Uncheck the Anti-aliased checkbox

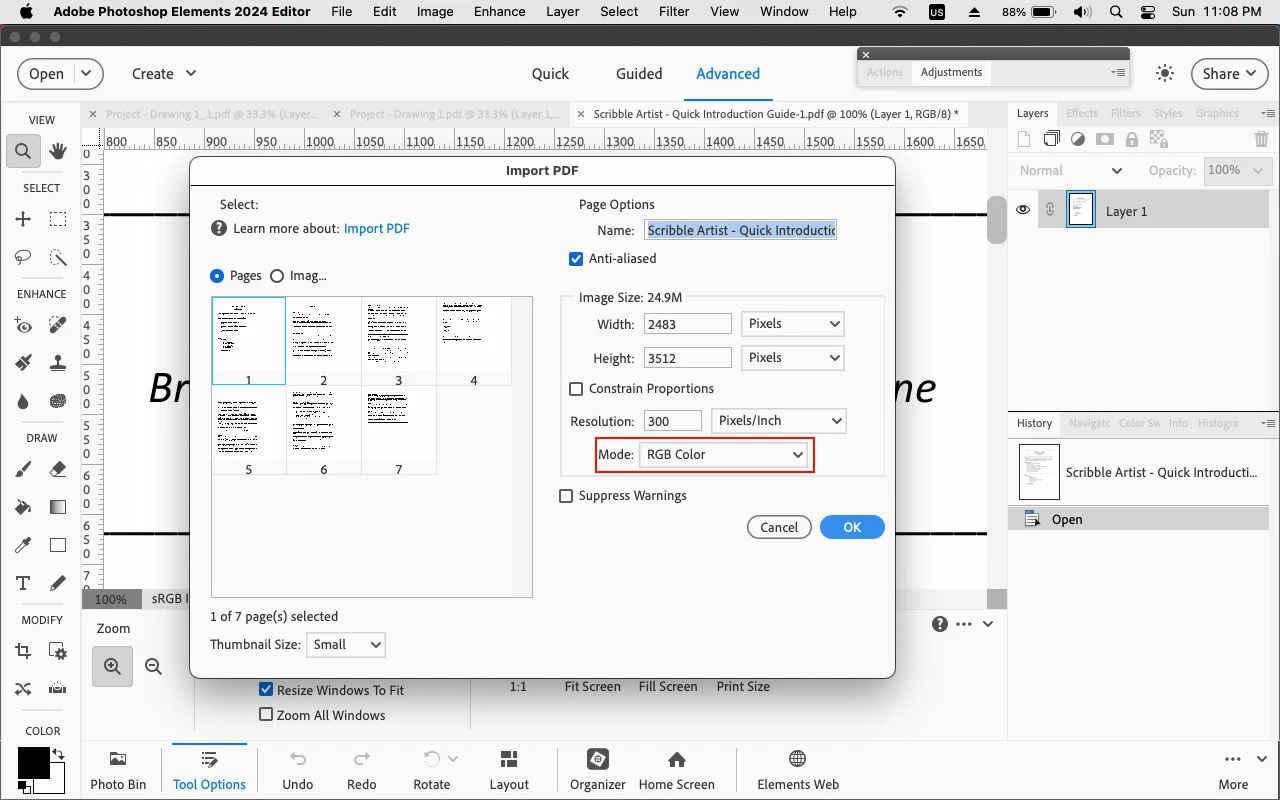576,258
